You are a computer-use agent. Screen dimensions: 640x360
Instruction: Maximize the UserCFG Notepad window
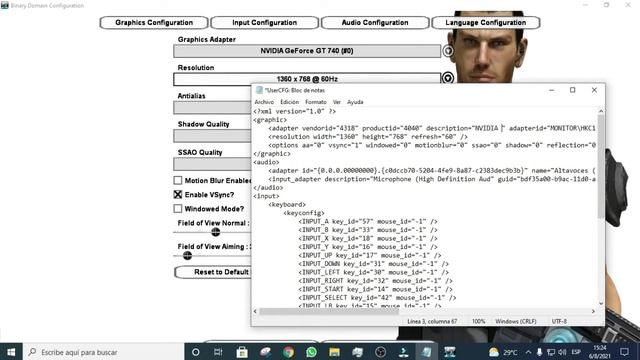572,90
